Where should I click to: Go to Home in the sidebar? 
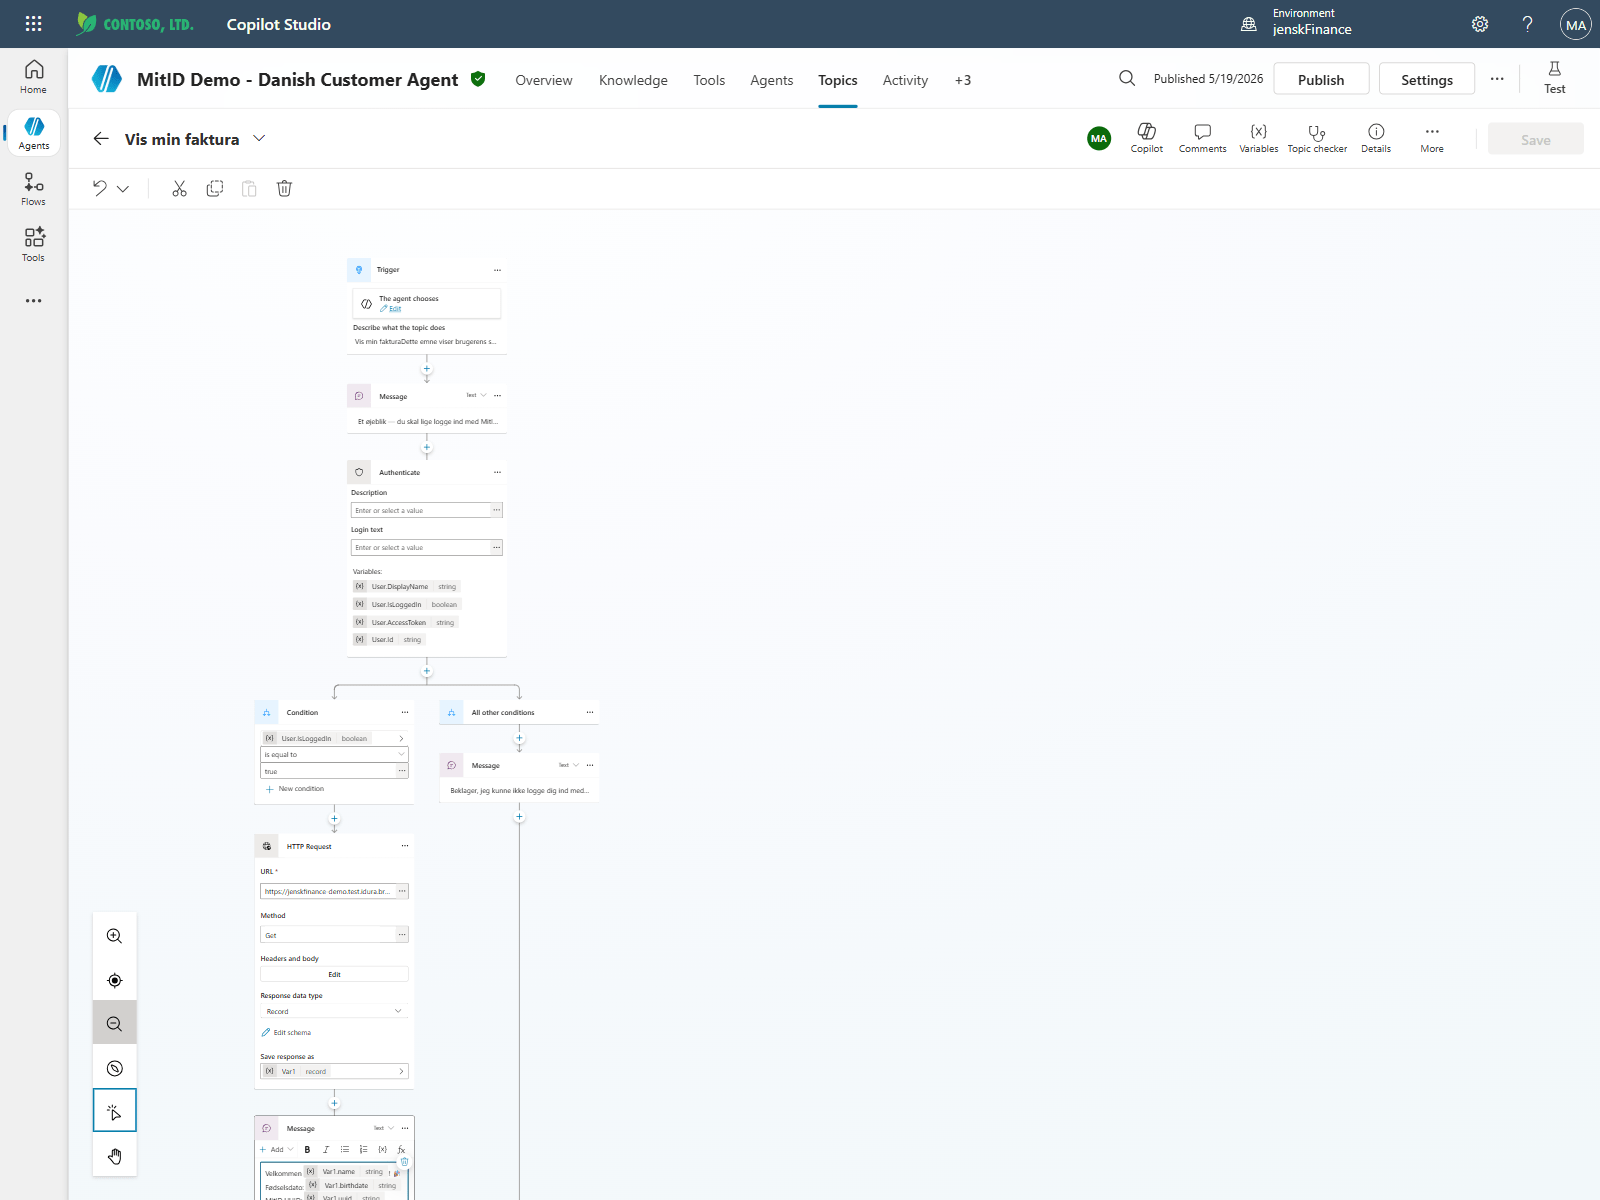(33, 77)
